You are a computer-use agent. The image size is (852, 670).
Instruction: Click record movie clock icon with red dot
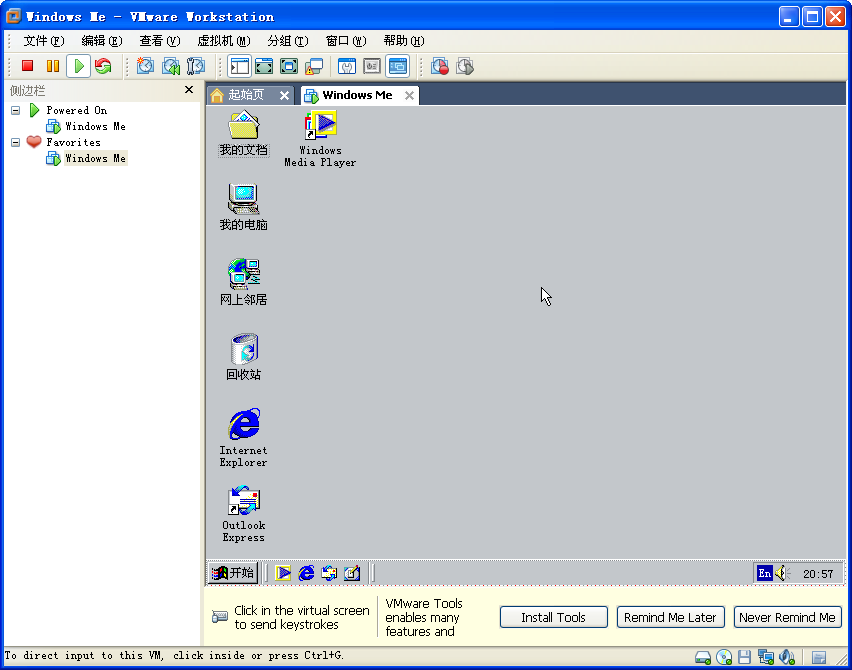tap(440, 66)
